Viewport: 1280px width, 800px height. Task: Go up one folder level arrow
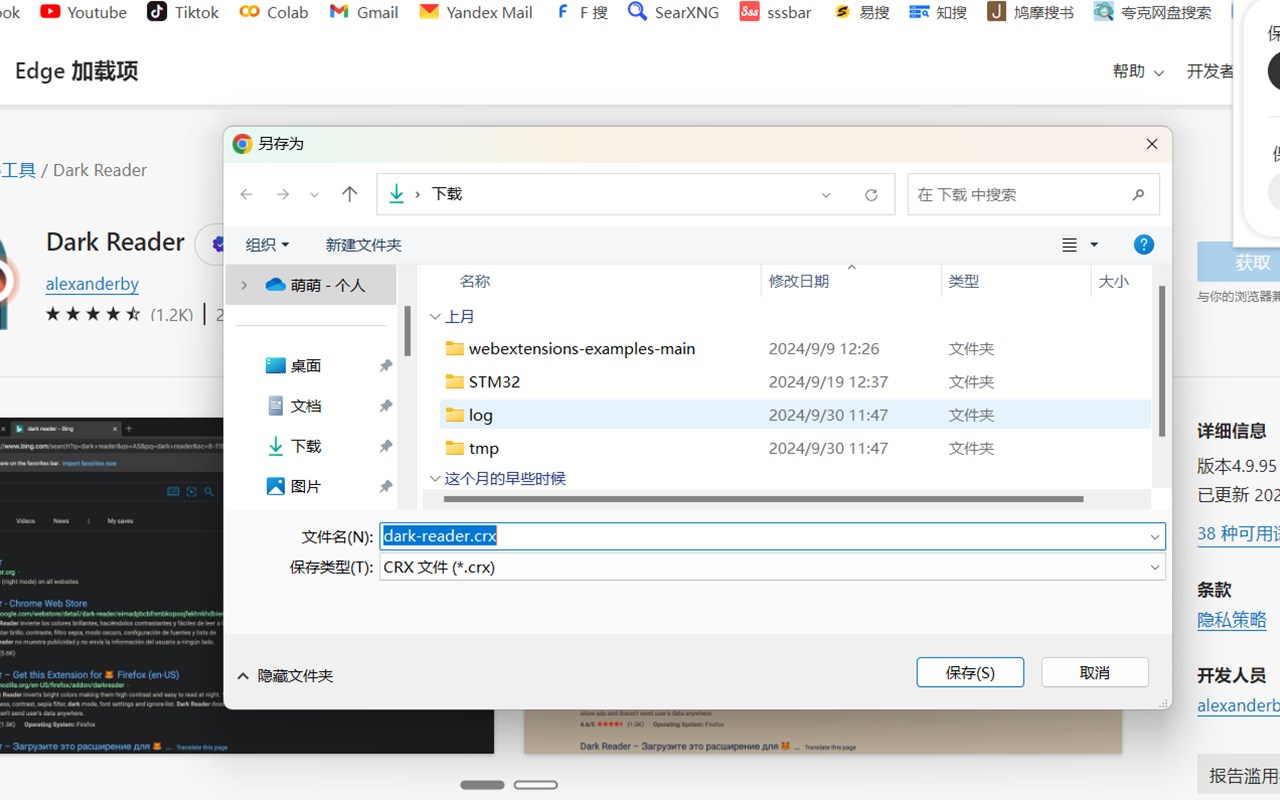coord(349,195)
